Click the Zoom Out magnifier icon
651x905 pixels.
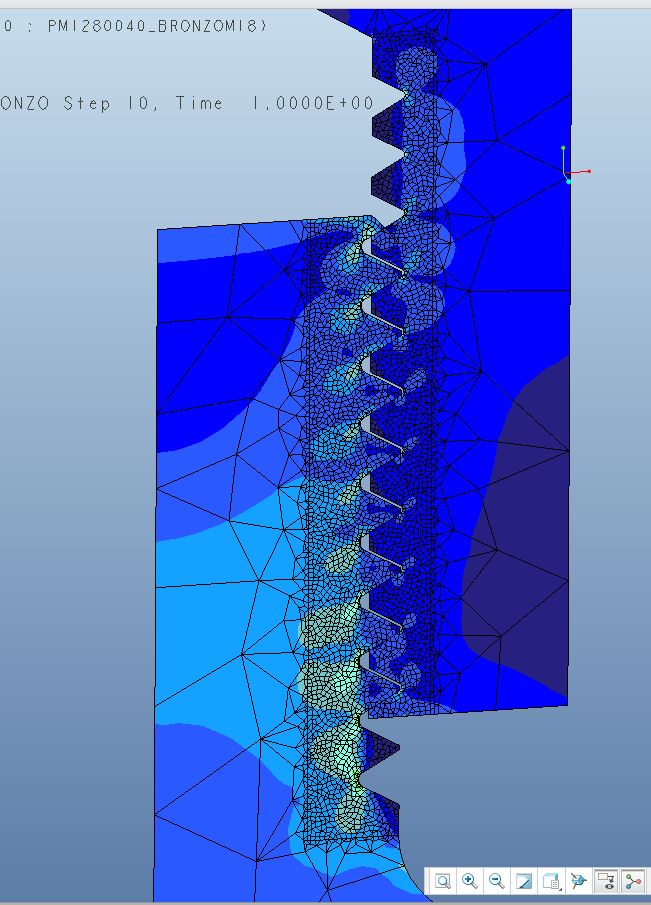point(497,881)
